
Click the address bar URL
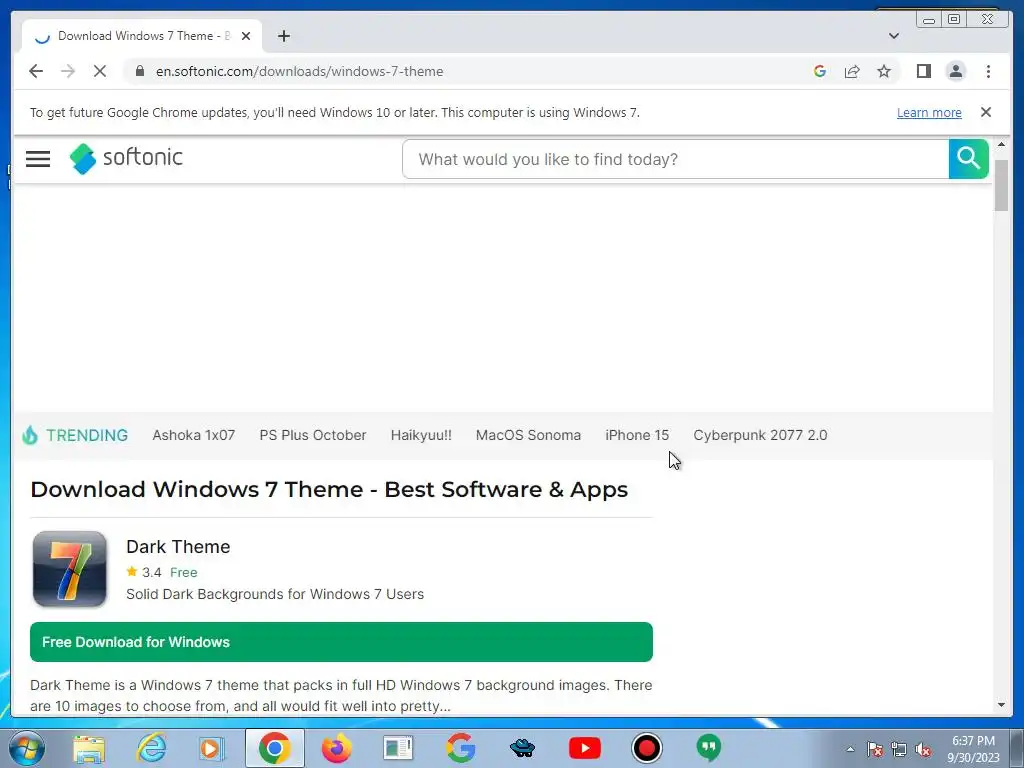click(x=299, y=71)
